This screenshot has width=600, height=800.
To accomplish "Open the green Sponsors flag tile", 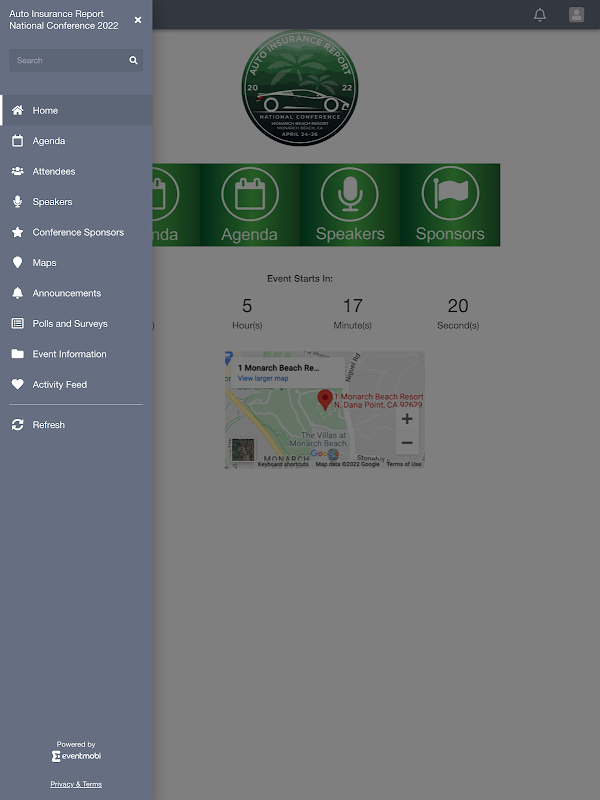I will (450, 205).
